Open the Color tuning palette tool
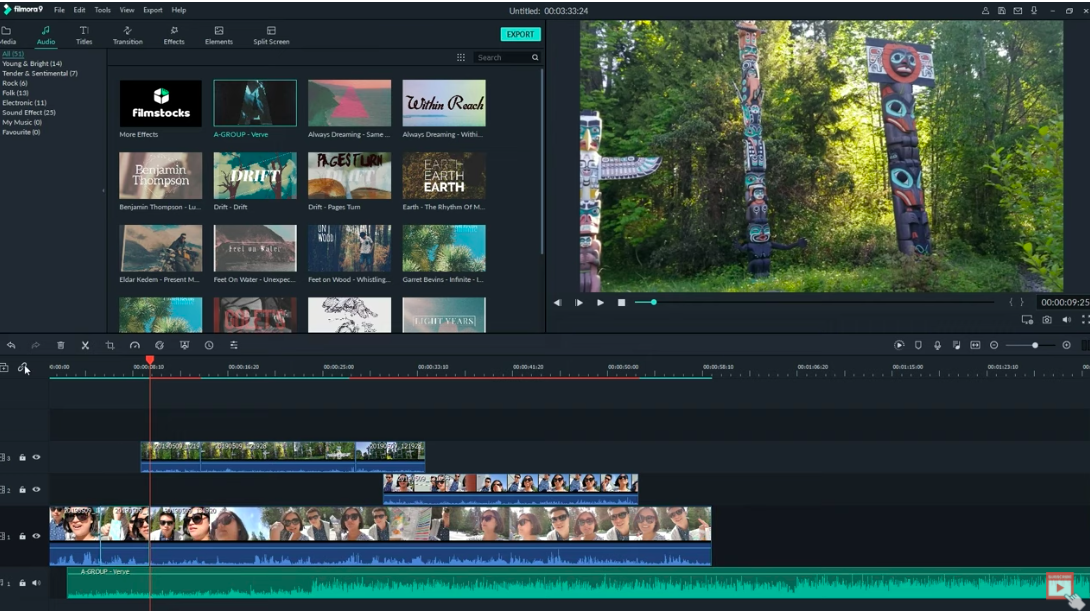 (159, 345)
